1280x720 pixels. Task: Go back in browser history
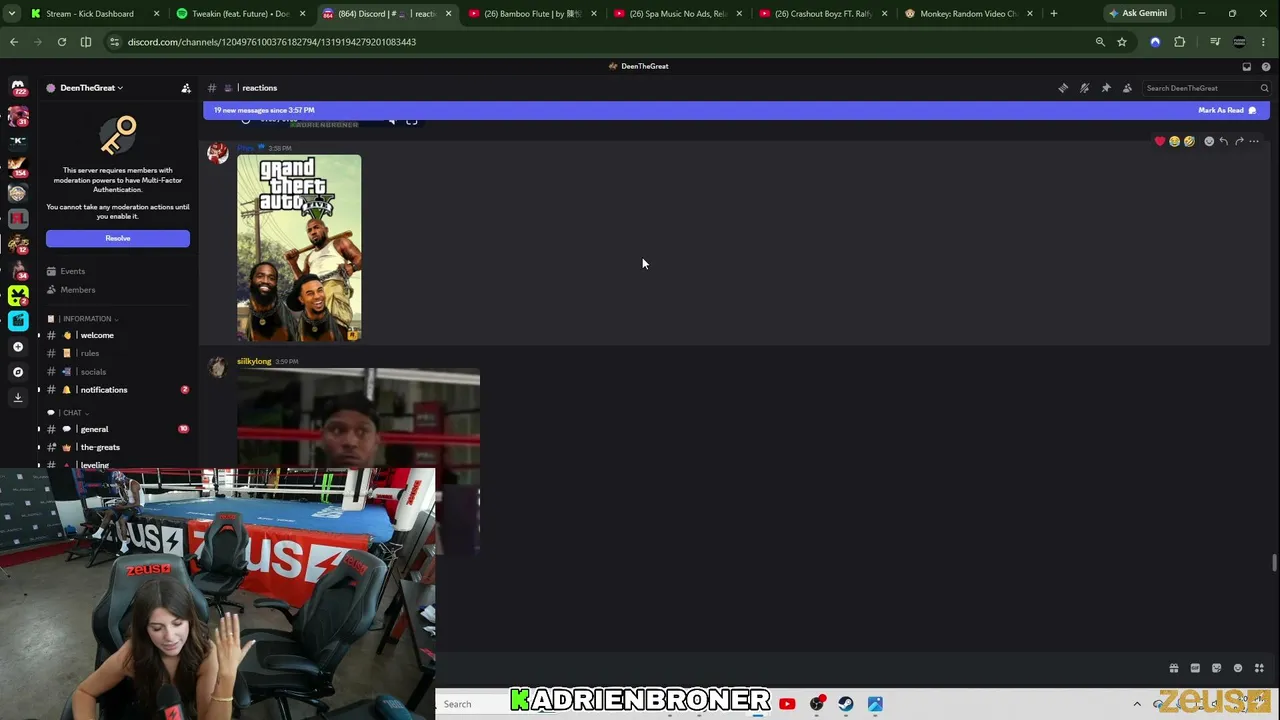[x=14, y=42]
